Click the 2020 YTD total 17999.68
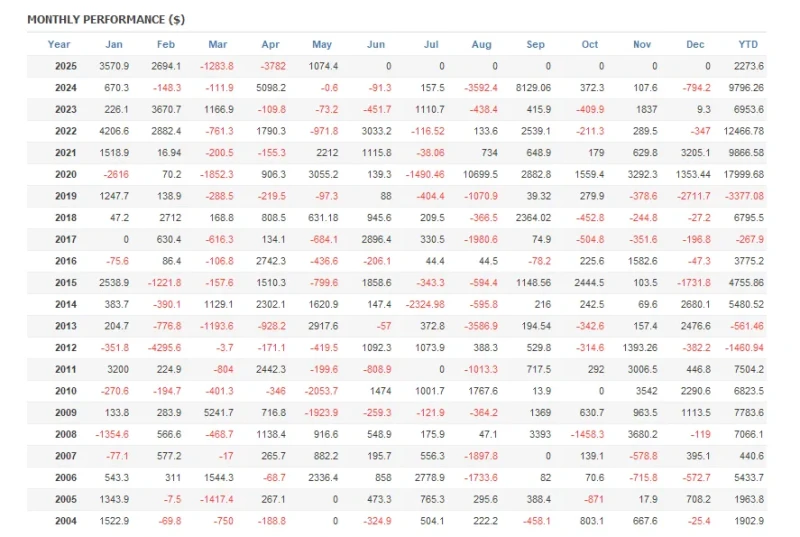Screen dimensions: 800x537 pos(743,174)
